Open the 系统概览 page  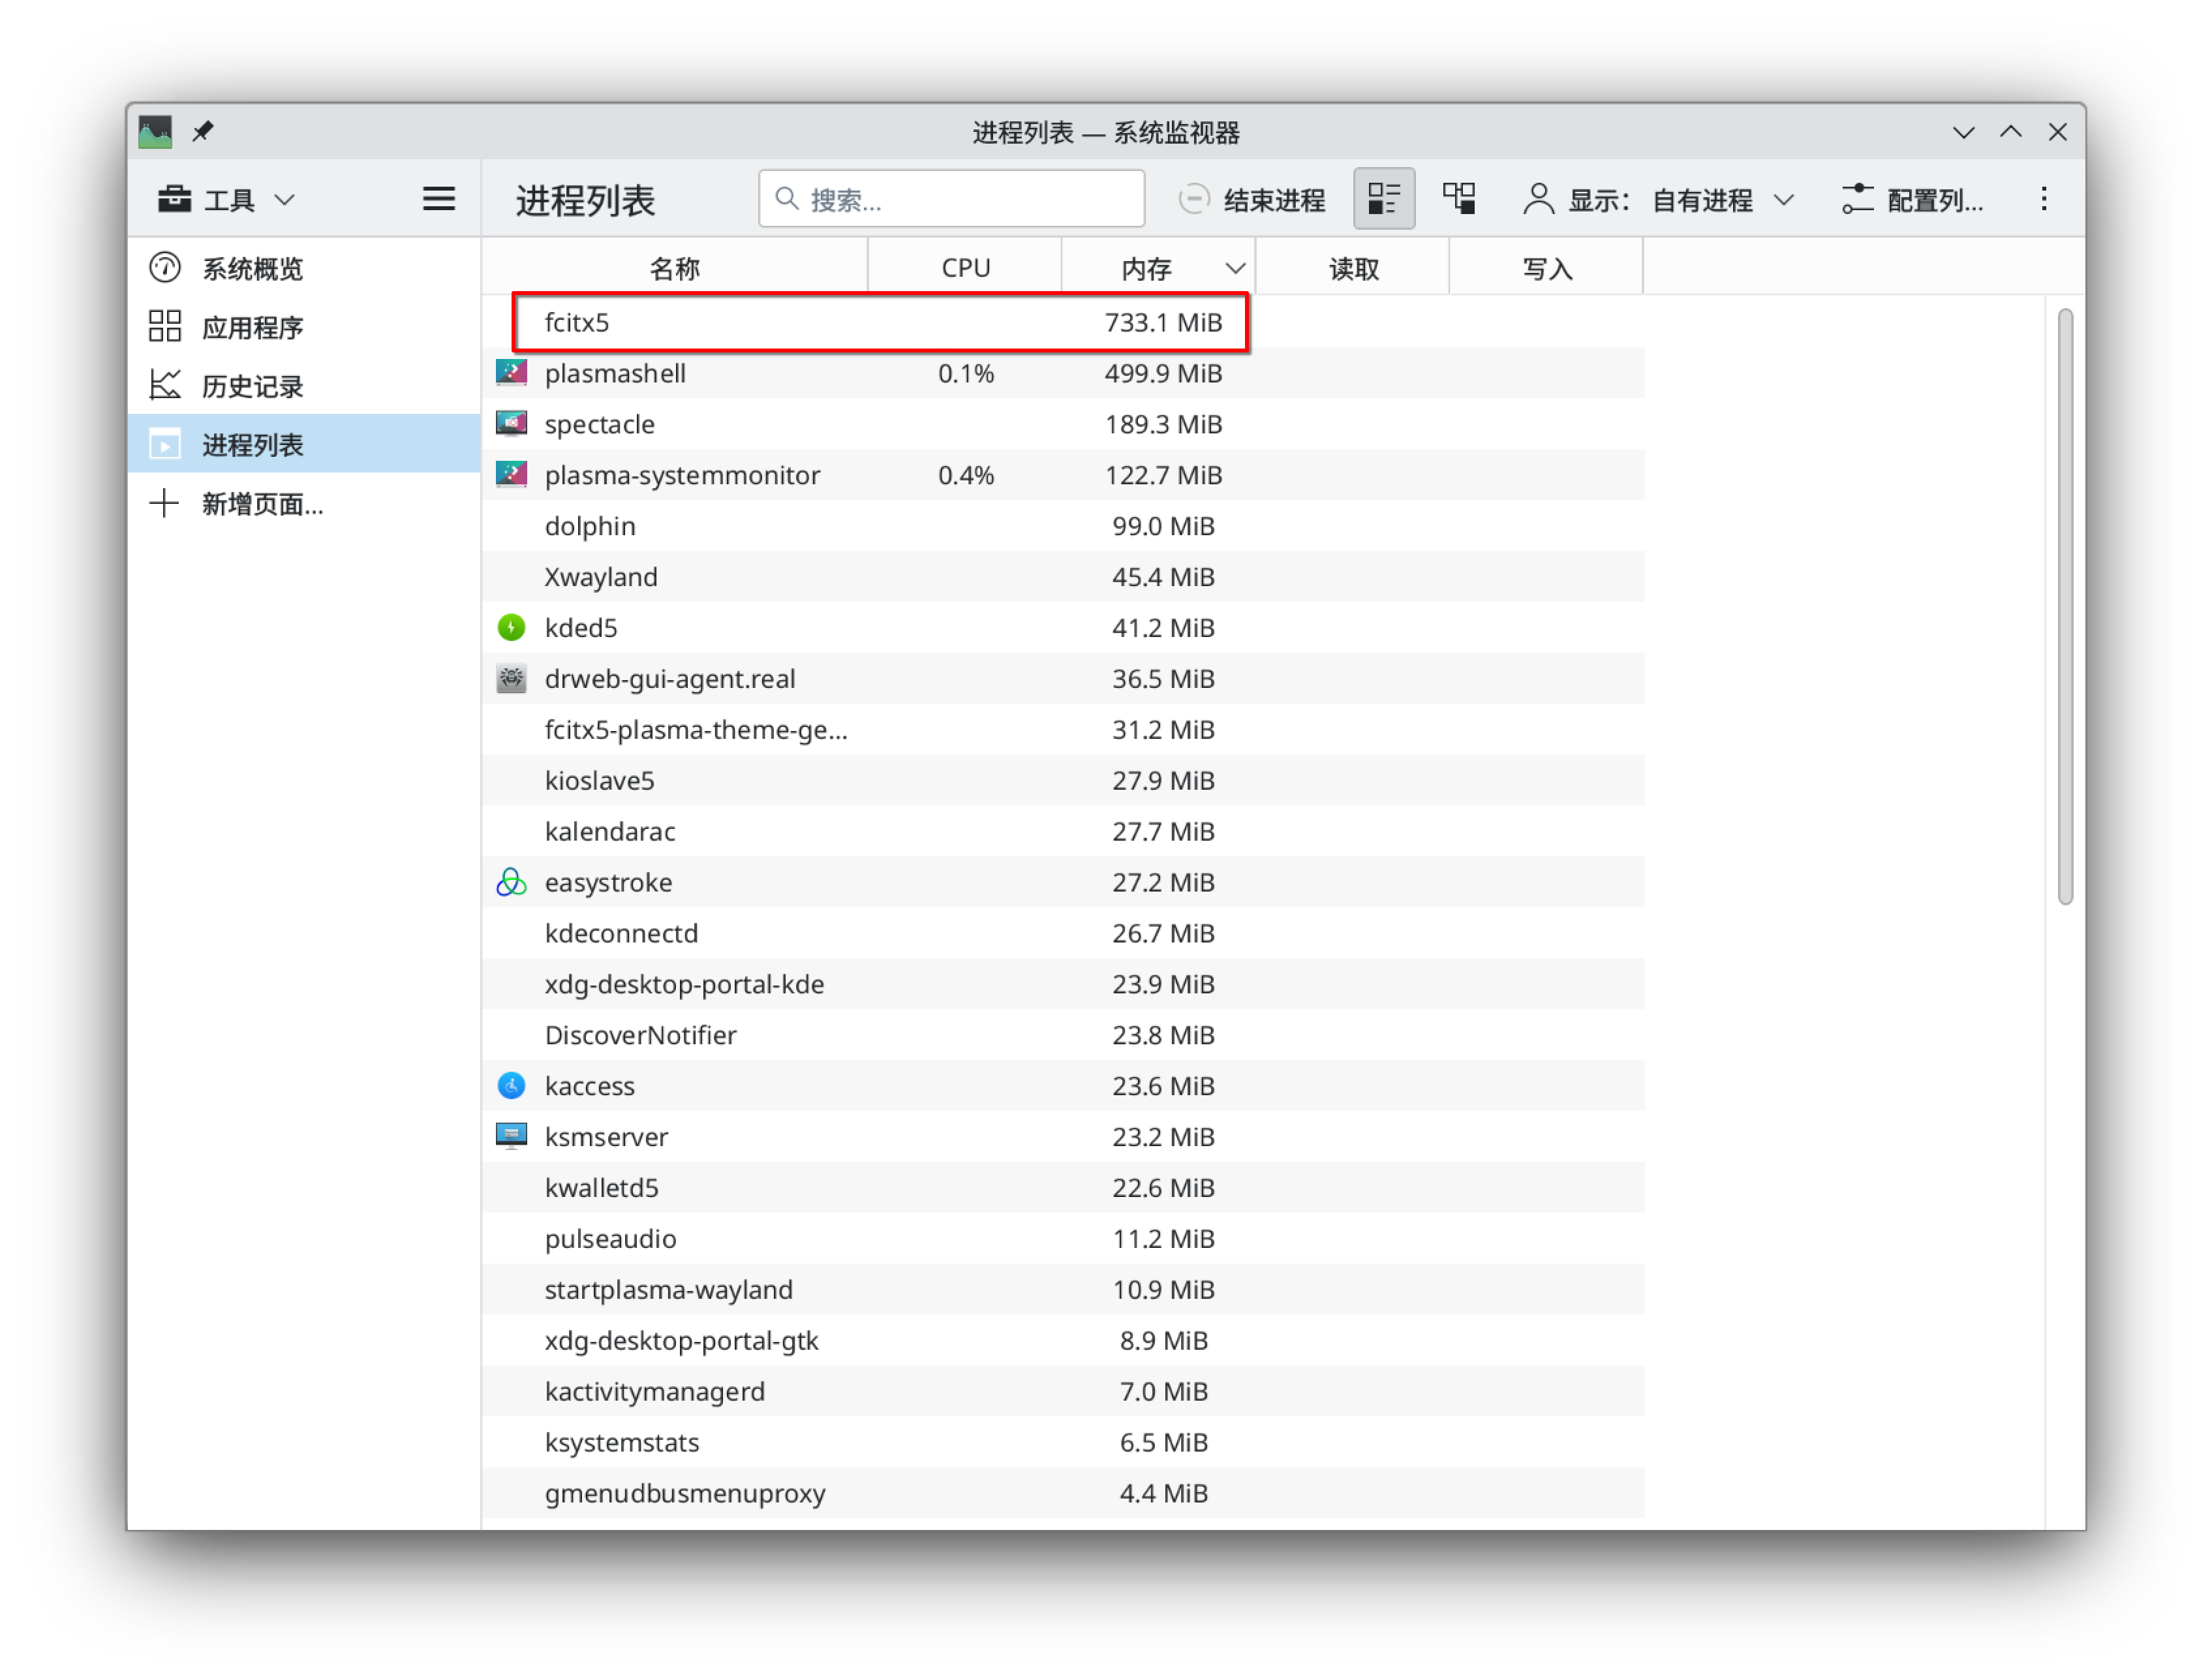coord(253,267)
